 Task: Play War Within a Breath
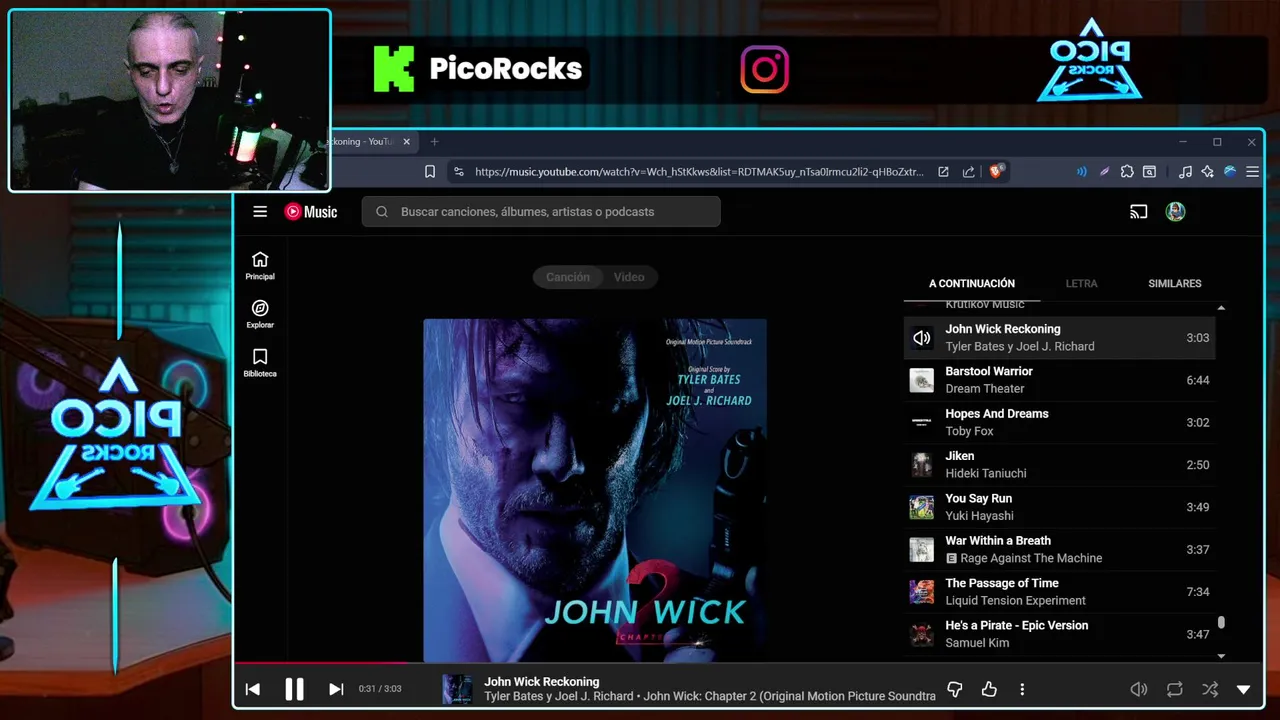(x=1060, y=549)
